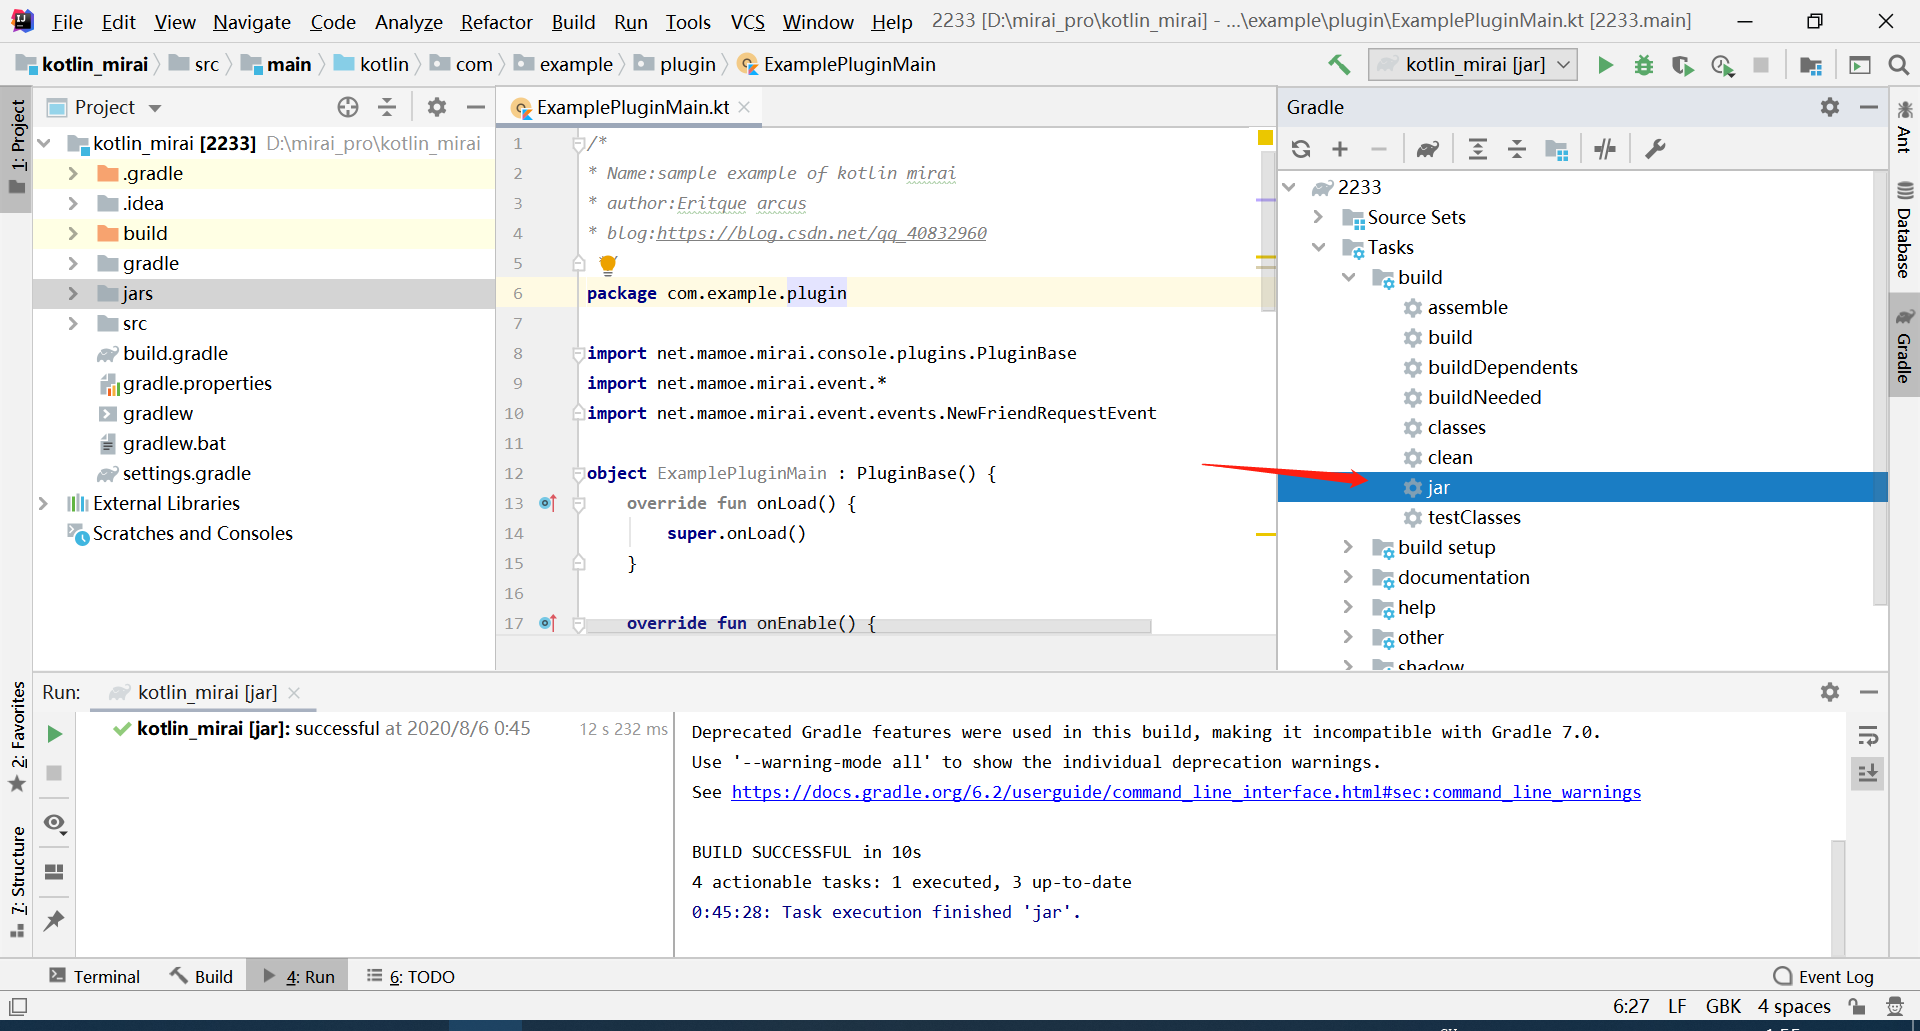Select the jar Gradle task
This screenshot has width=1920, height=1031.
coord(1582,487)
